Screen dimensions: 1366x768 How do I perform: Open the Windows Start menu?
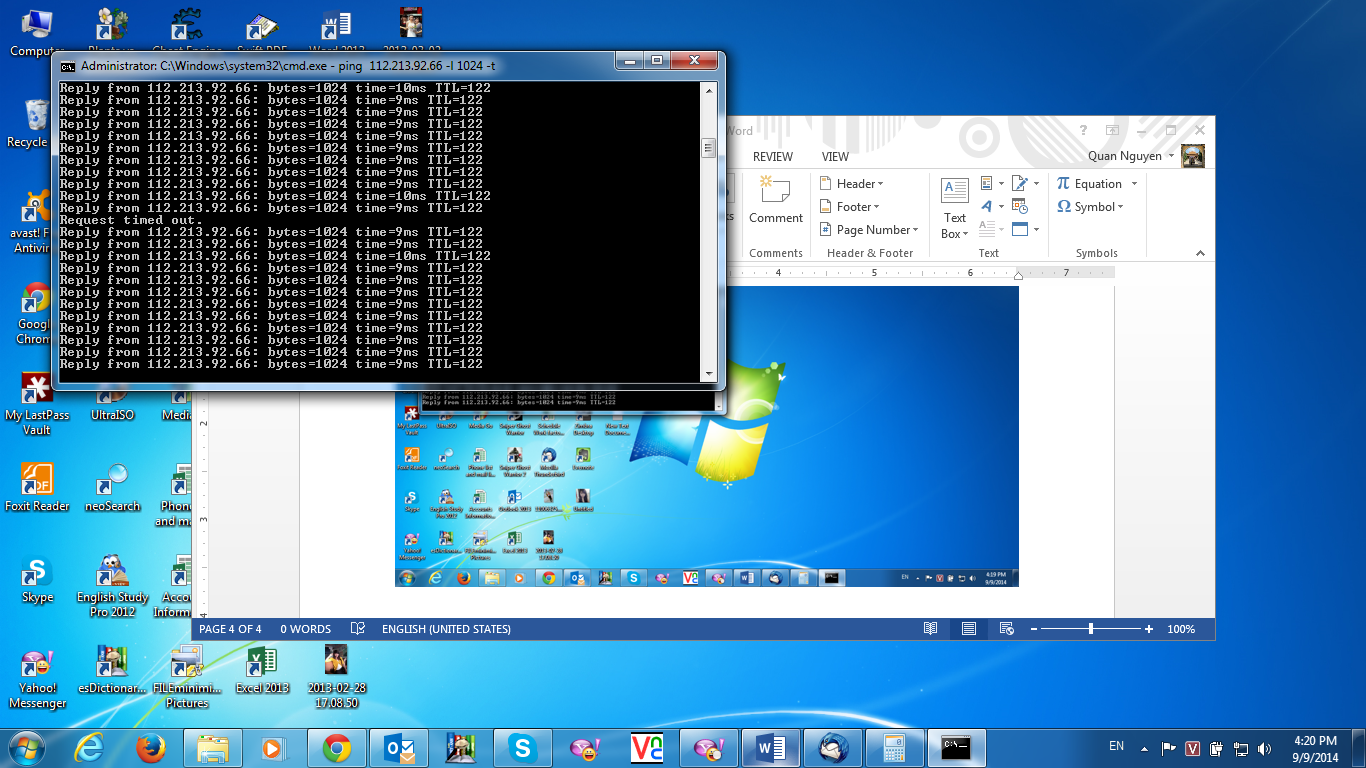coord(28,747)
